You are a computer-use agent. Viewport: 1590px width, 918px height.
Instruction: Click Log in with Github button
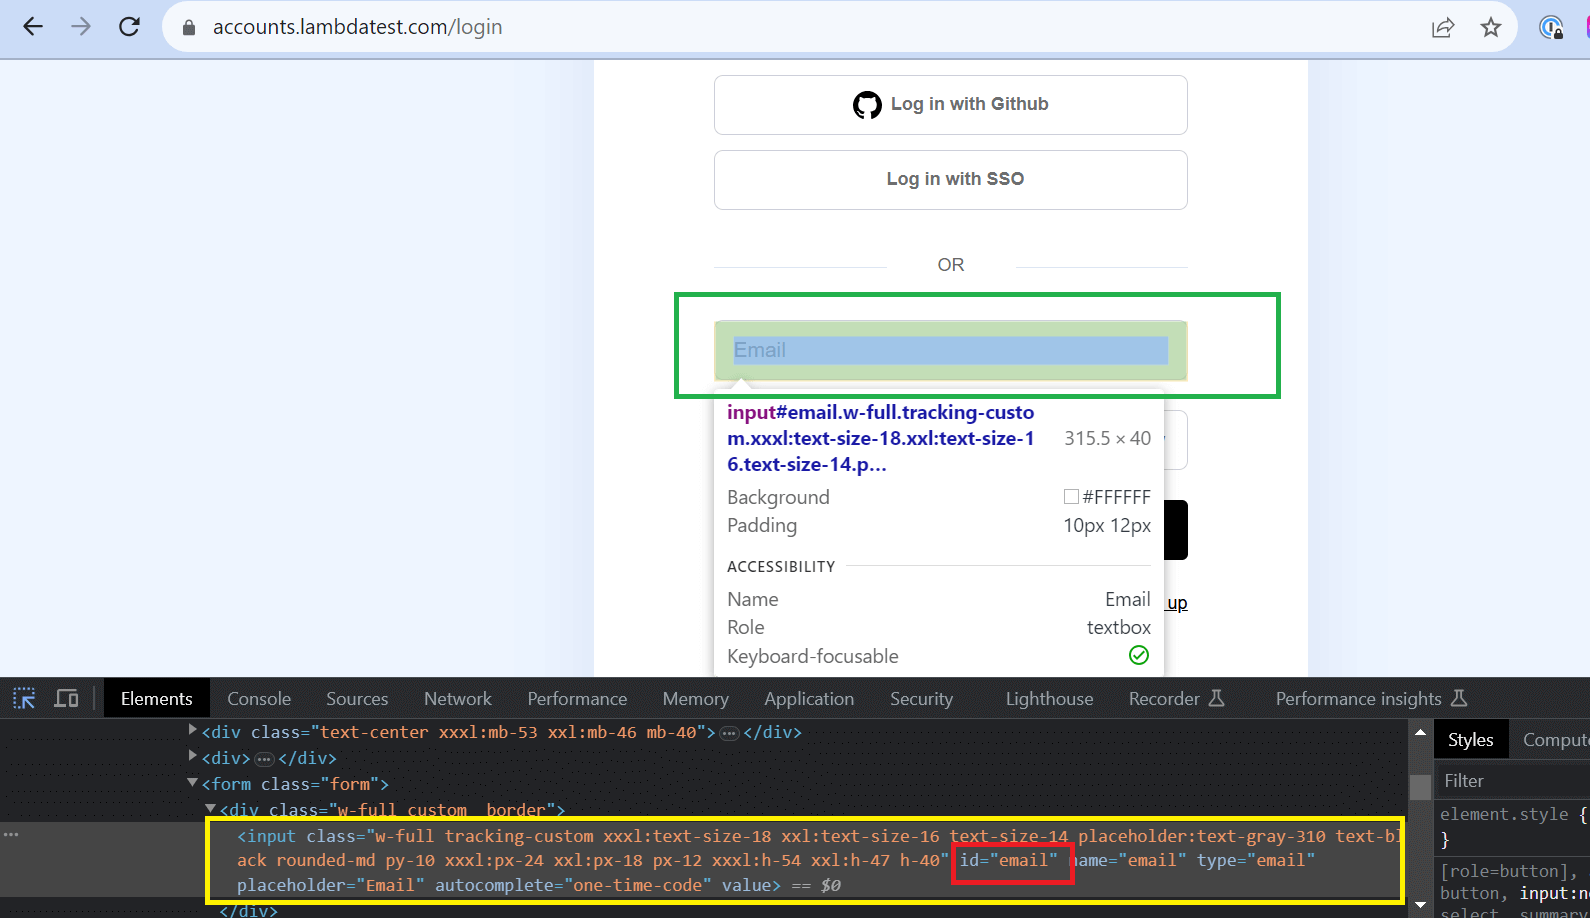coord(950,104)
